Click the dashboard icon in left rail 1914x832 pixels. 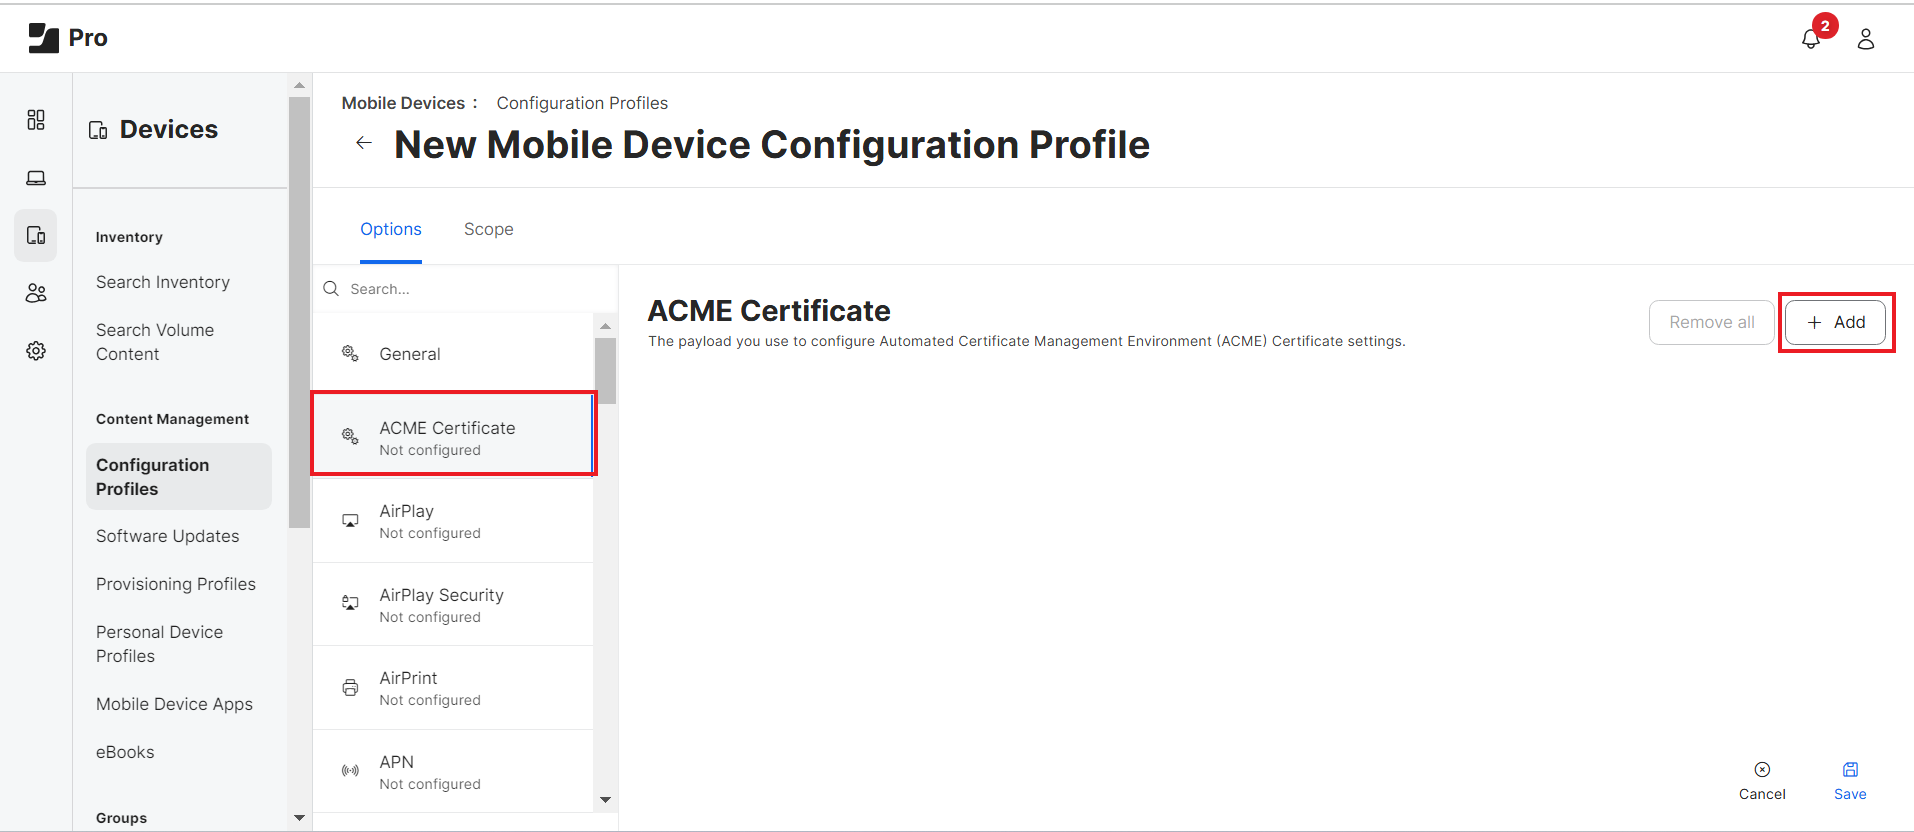pos(36,120)
